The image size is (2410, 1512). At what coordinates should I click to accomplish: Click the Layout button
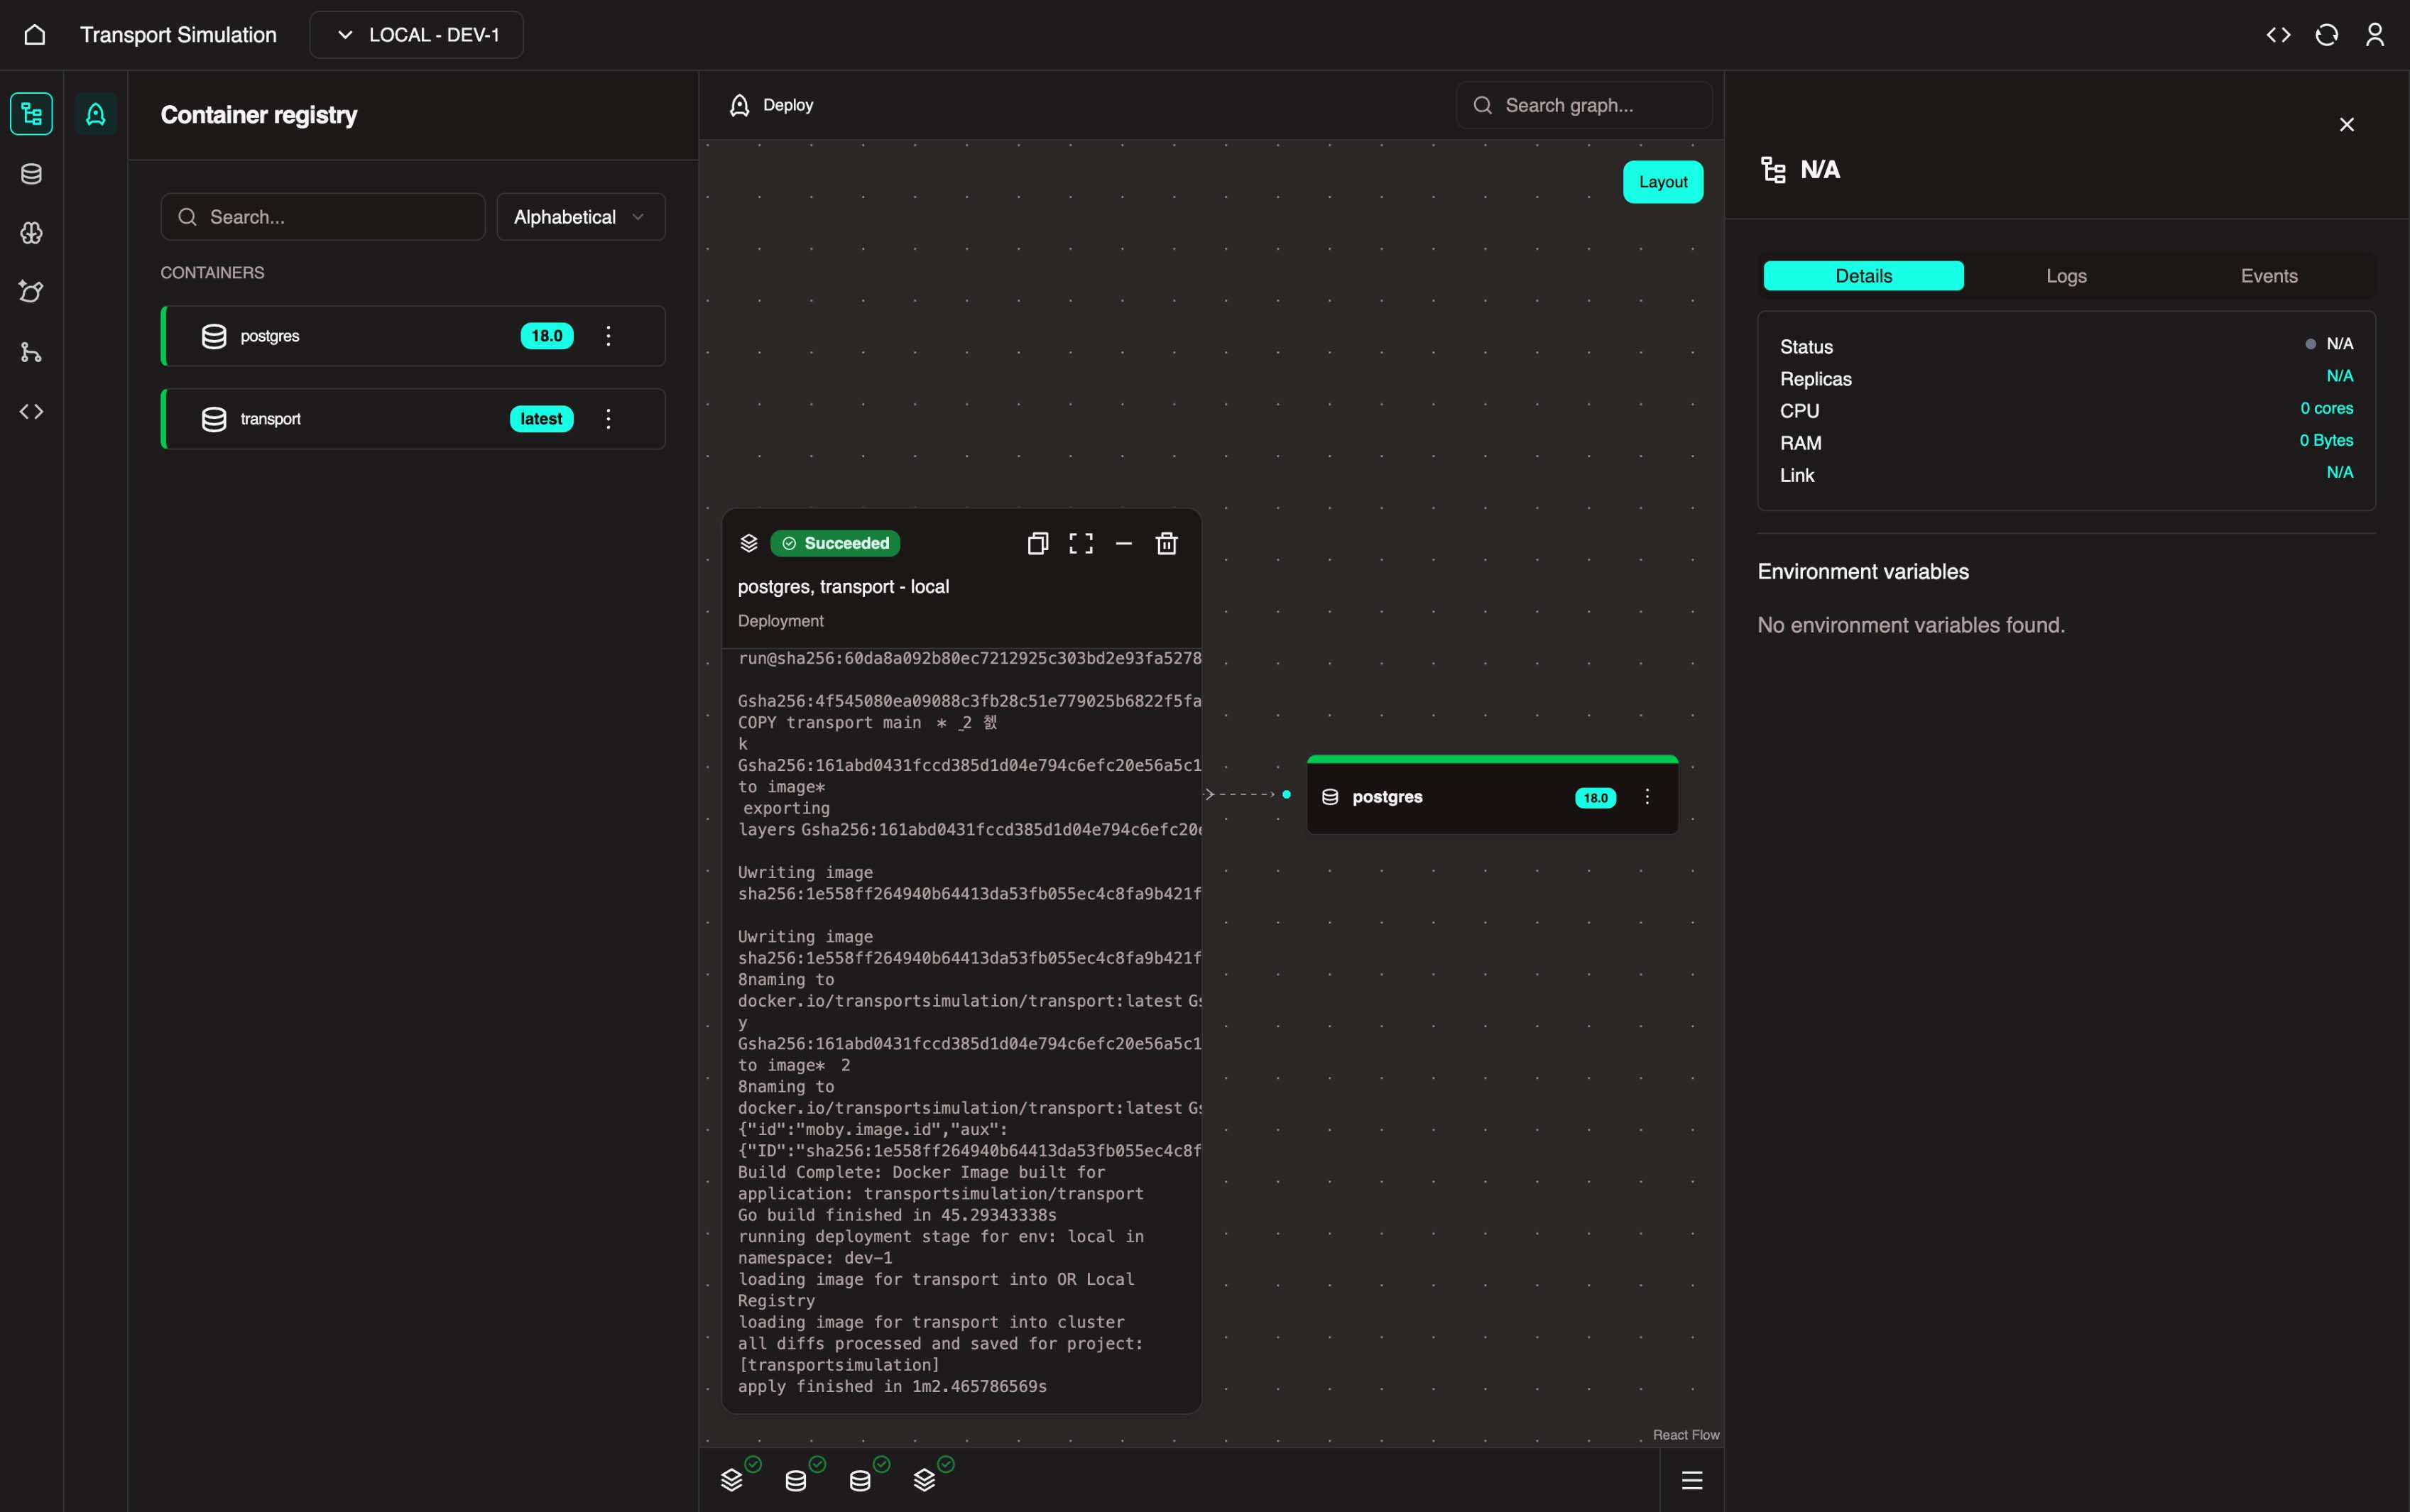(x=1663, y=182)
